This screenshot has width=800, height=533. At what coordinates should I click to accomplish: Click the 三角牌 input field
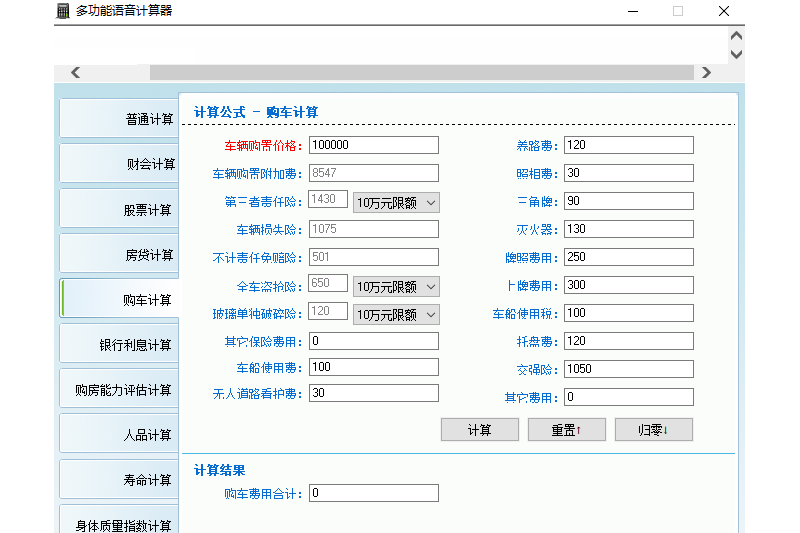pyautogui.click(x=629, y=201)
